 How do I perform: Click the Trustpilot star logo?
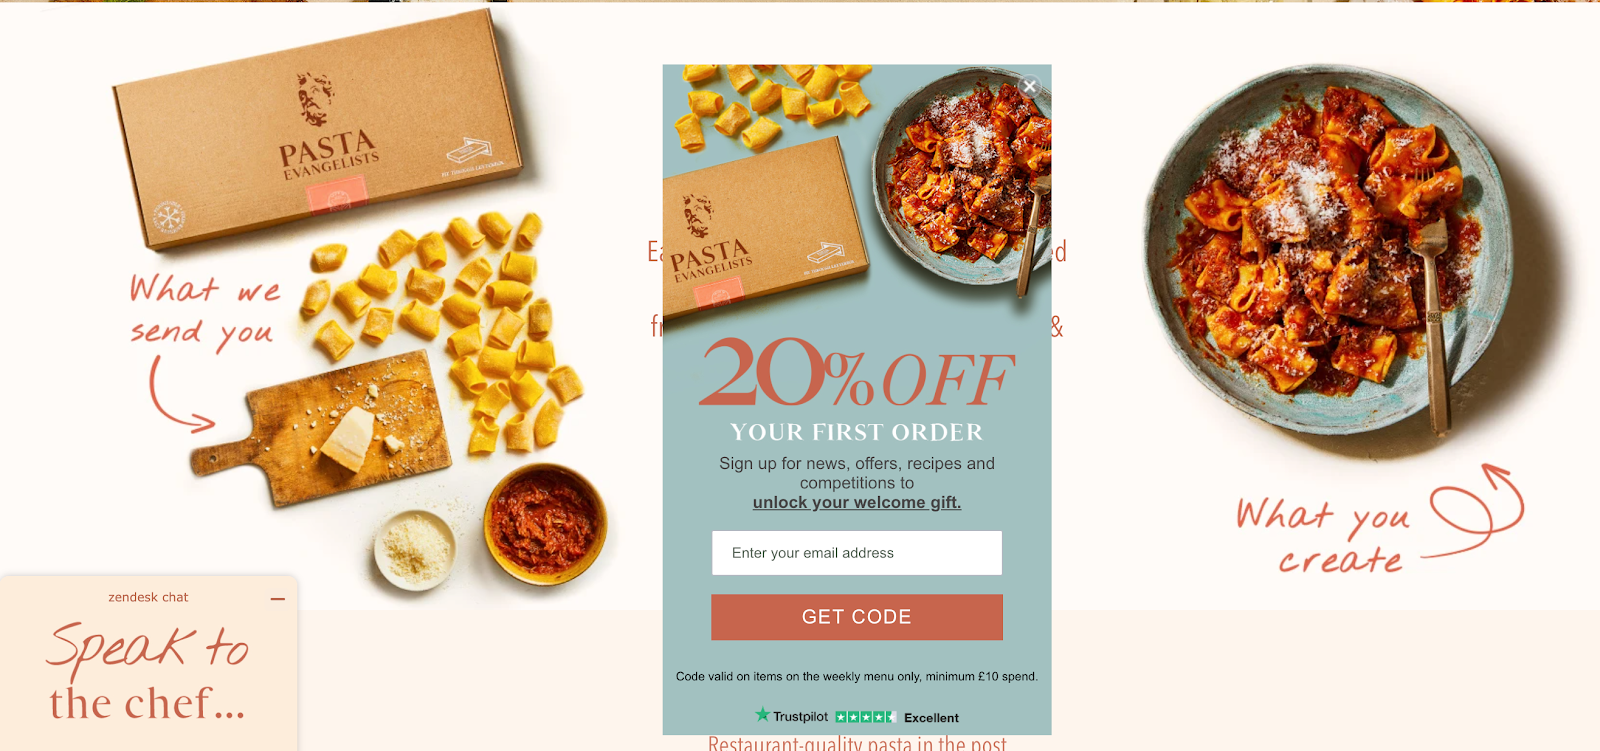tap(763, 715)
